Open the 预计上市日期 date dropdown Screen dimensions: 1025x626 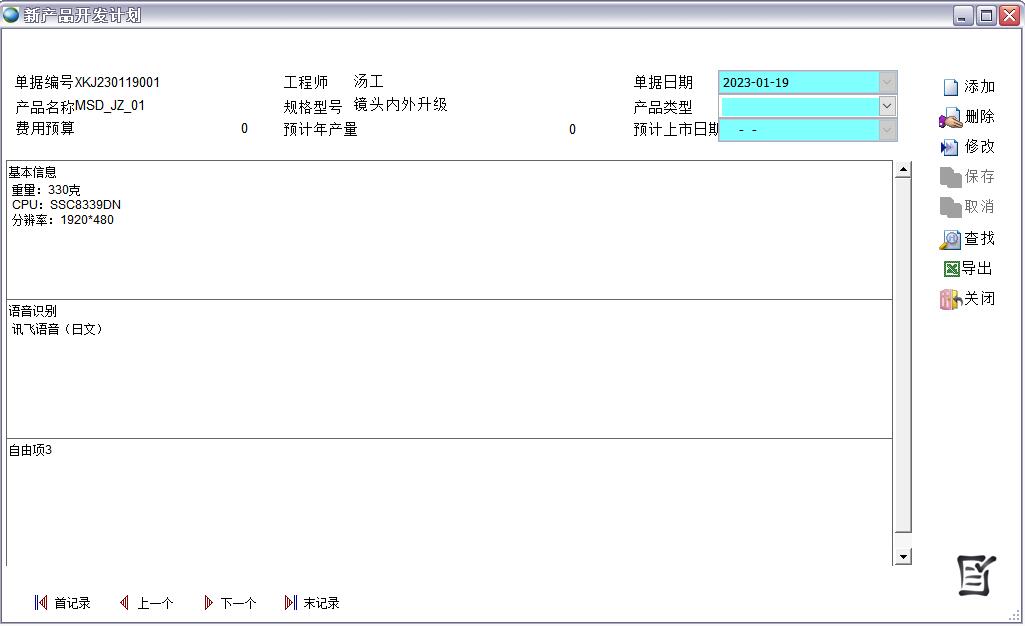pos(887,130)
